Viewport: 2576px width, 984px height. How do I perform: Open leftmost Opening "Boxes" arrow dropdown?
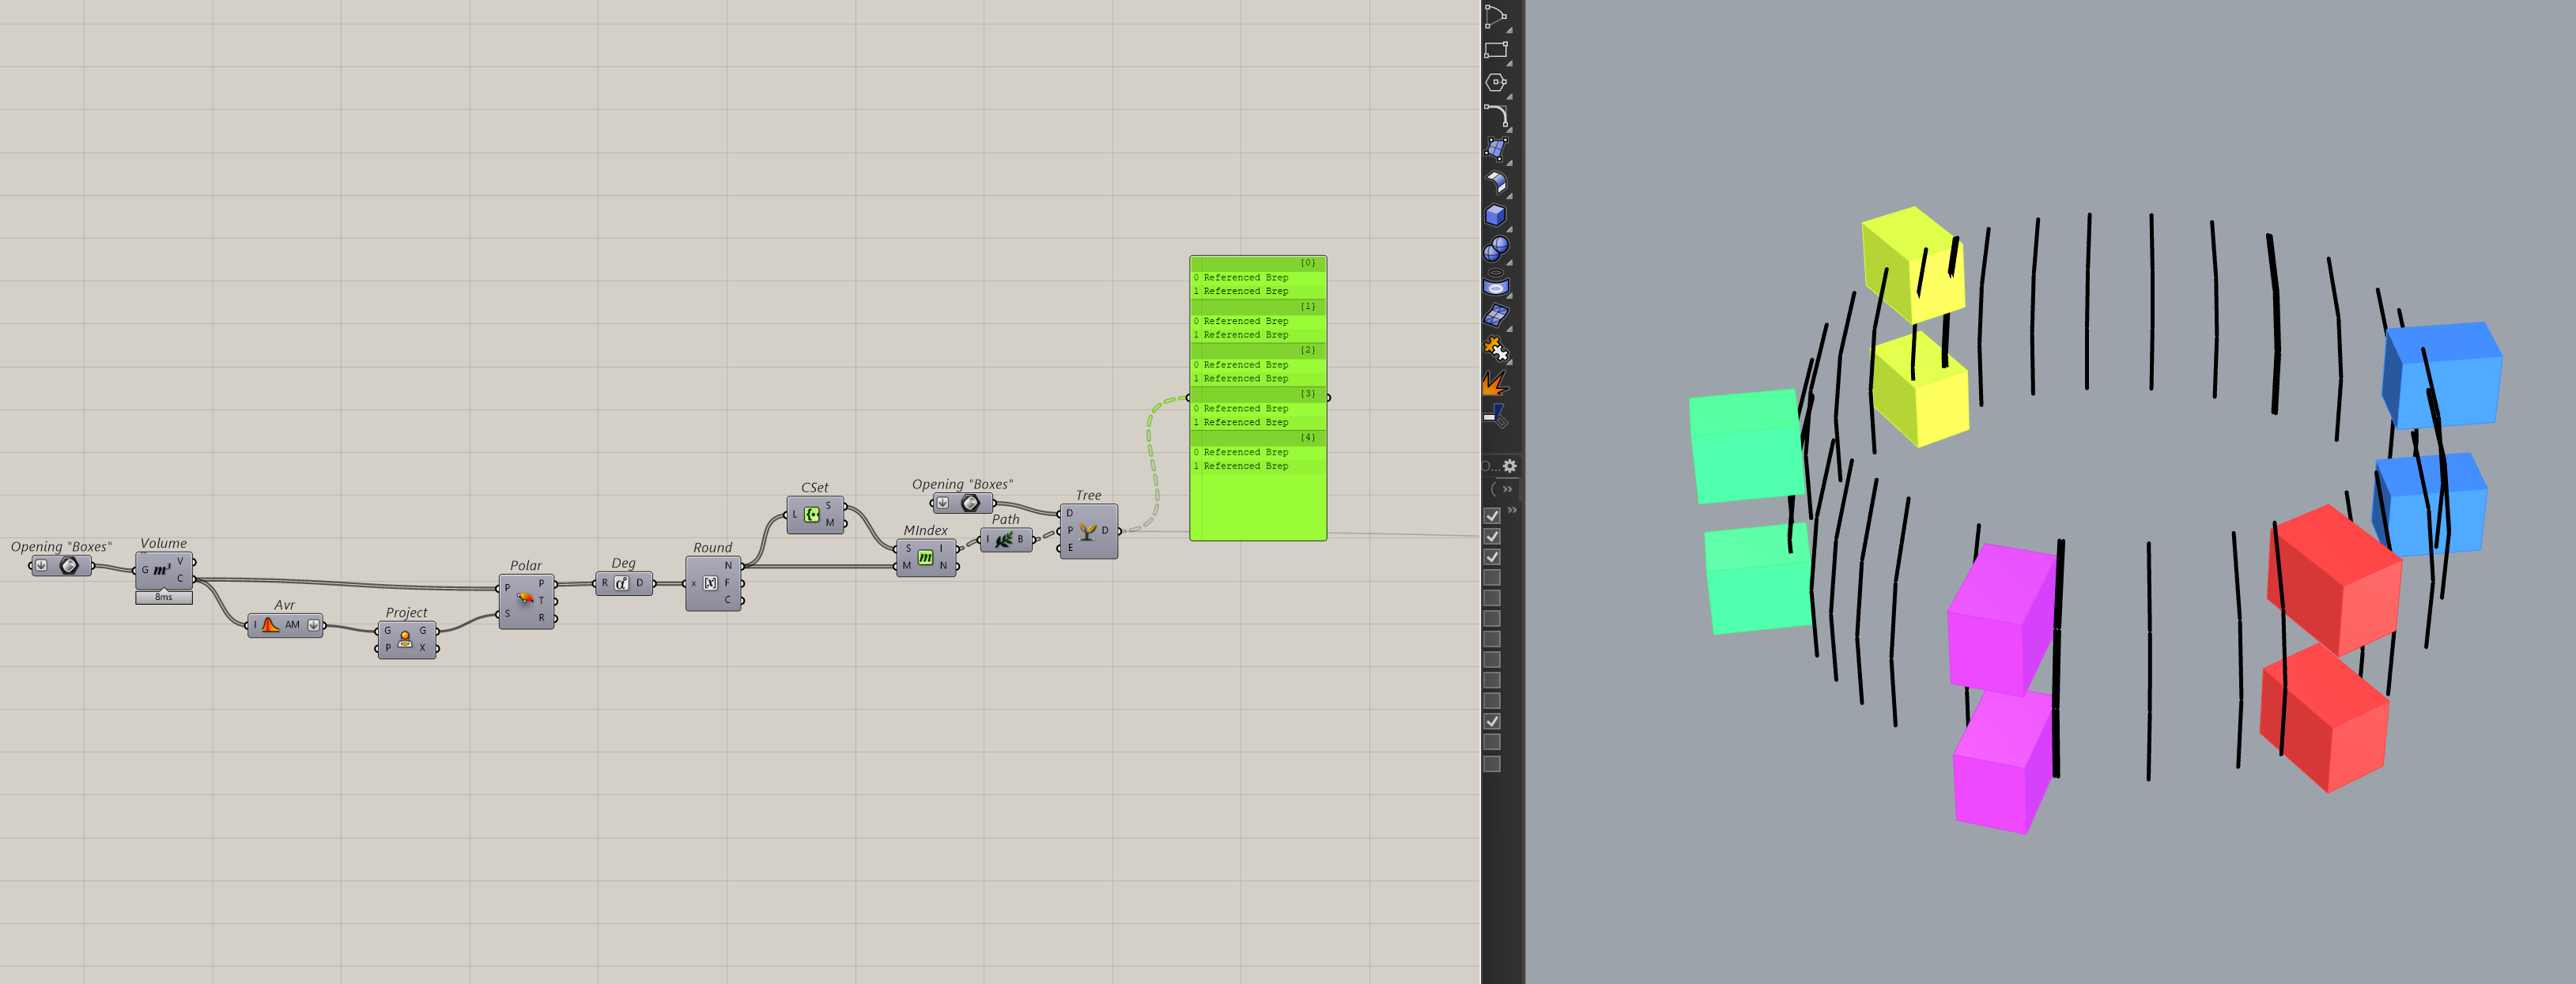click(41, 566)
